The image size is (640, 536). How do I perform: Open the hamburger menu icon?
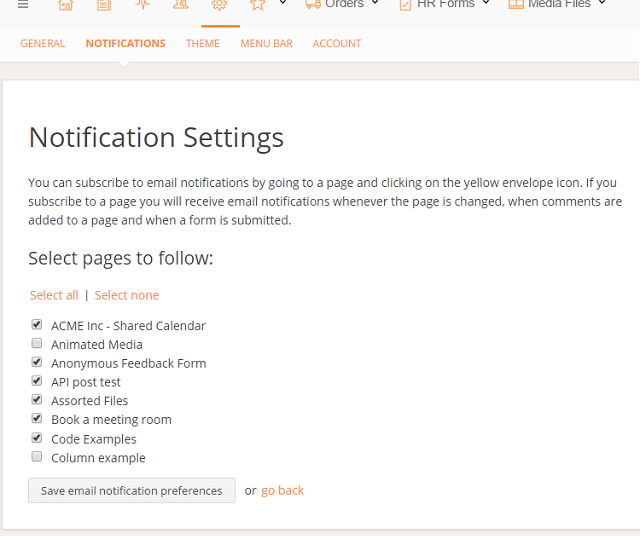click(23, 5)
